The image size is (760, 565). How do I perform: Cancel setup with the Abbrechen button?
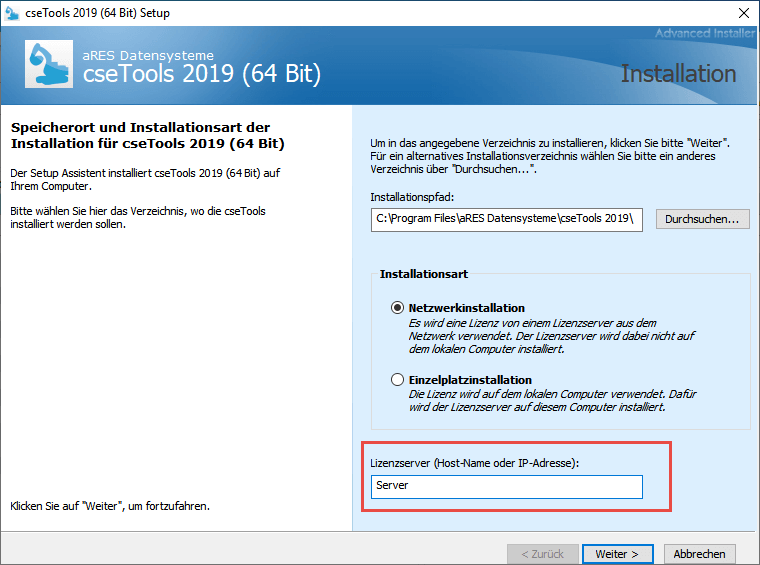[x=699, y=553]
